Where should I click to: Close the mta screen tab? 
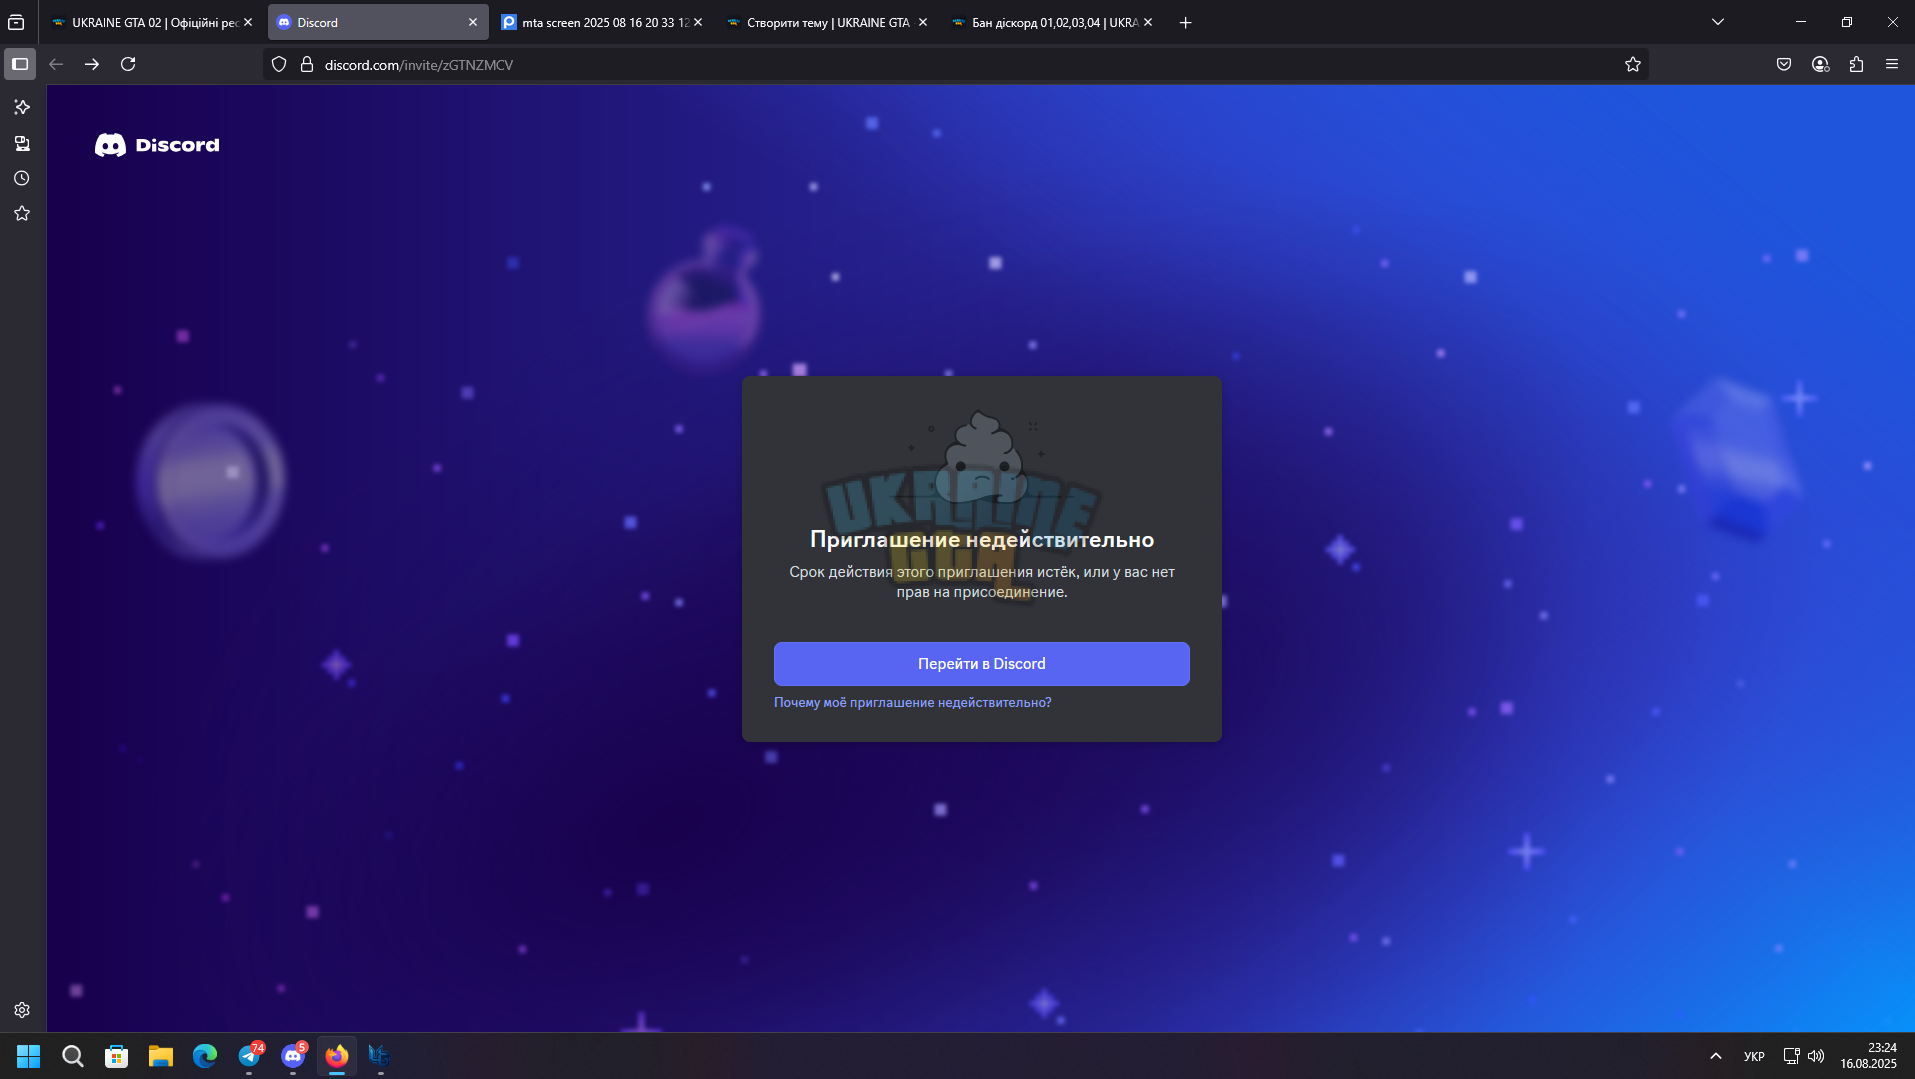point(698,22)
